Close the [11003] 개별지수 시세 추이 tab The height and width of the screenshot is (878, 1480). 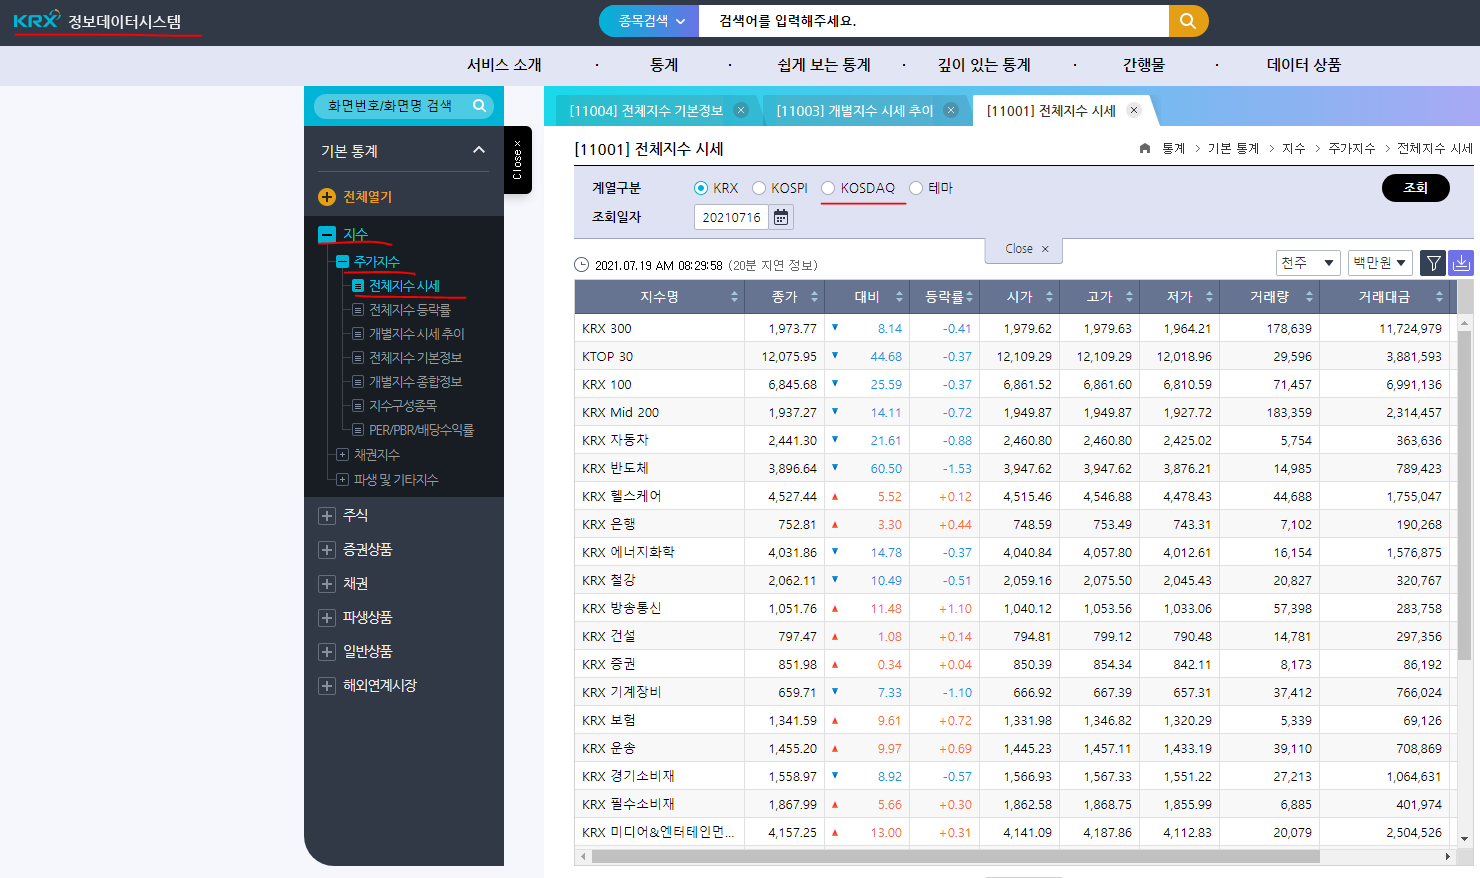[x=951, y=110]
